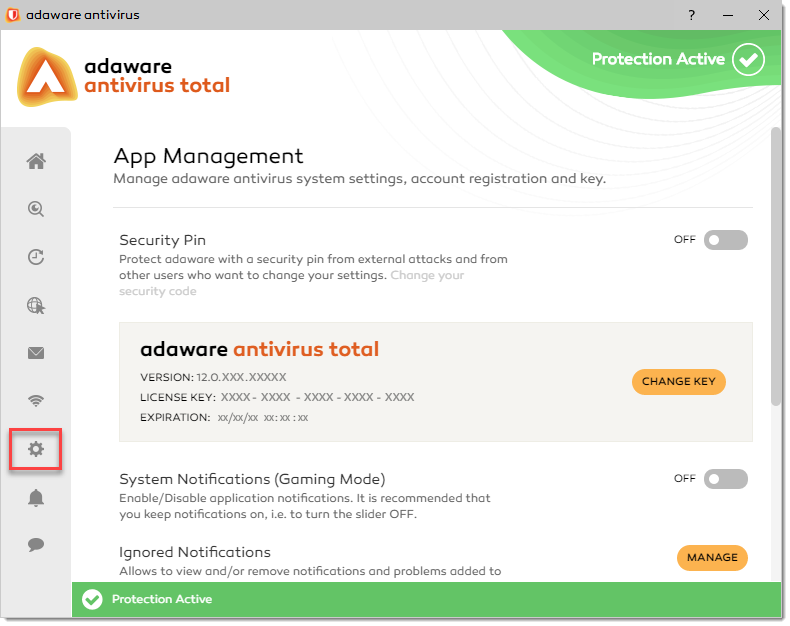Click the CHANGE KEY button
This screenshot has height=626, width=790.
679,382
